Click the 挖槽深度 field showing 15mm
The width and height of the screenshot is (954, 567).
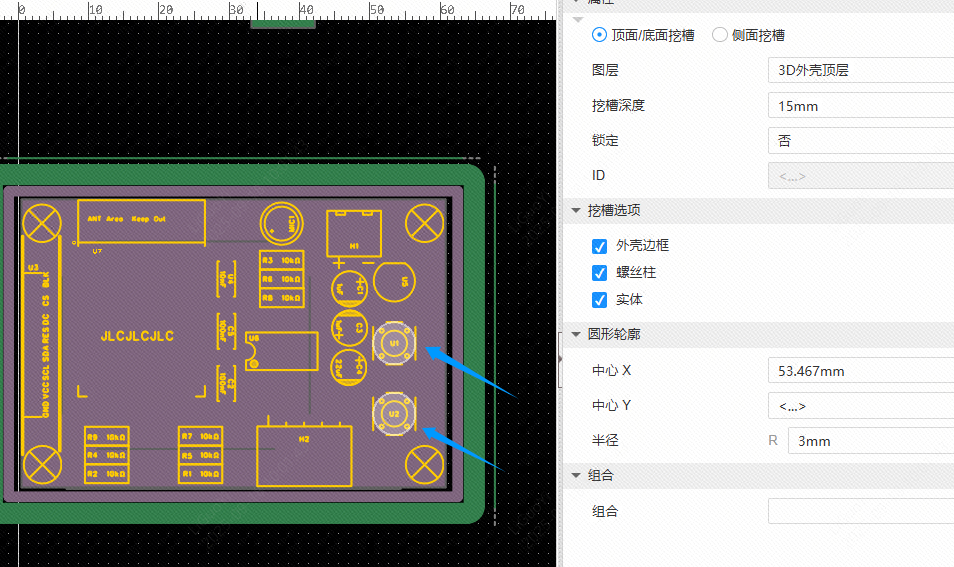[860, 106]
